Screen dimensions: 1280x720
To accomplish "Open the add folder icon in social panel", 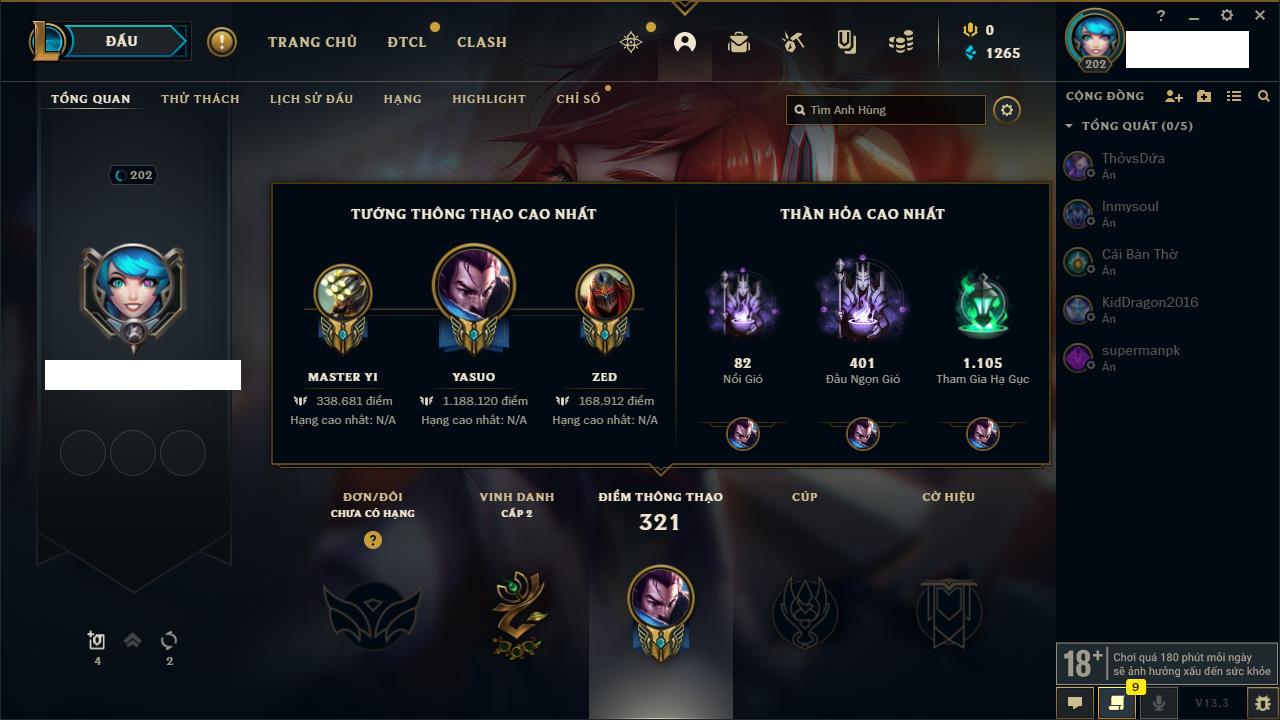I will 1204,96.
